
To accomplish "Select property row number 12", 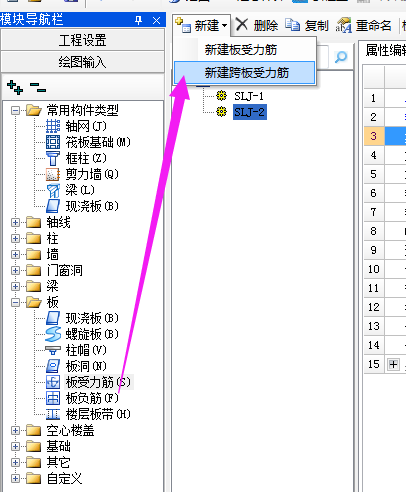I will (374, 307).
